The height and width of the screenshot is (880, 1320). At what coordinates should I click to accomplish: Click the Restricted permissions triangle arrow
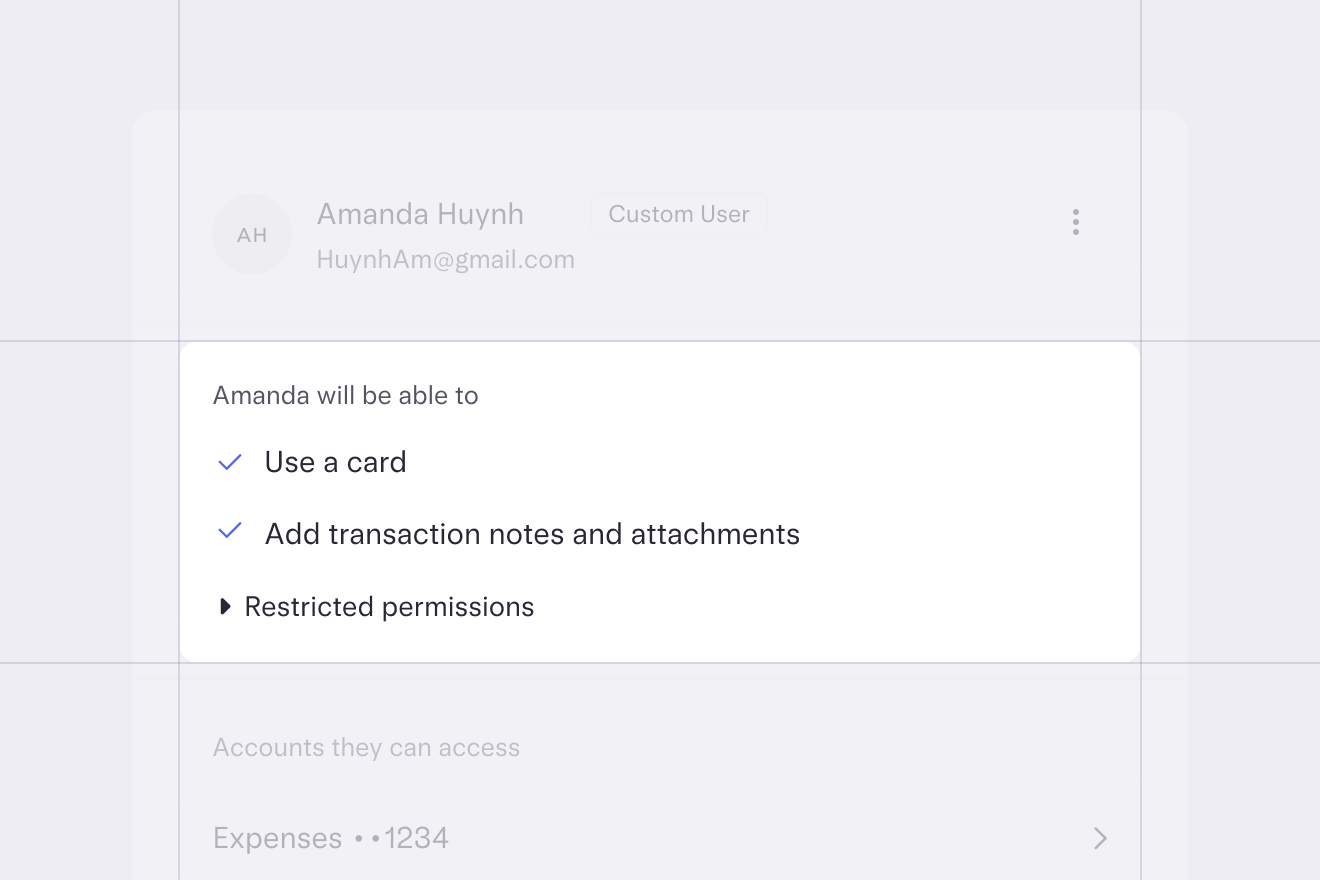[x=225, y=606]
